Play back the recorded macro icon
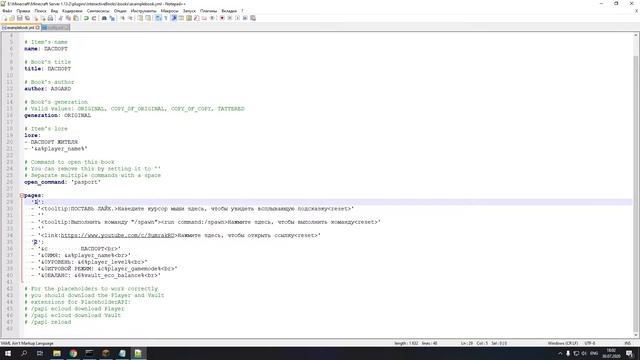 click(237, 18)
